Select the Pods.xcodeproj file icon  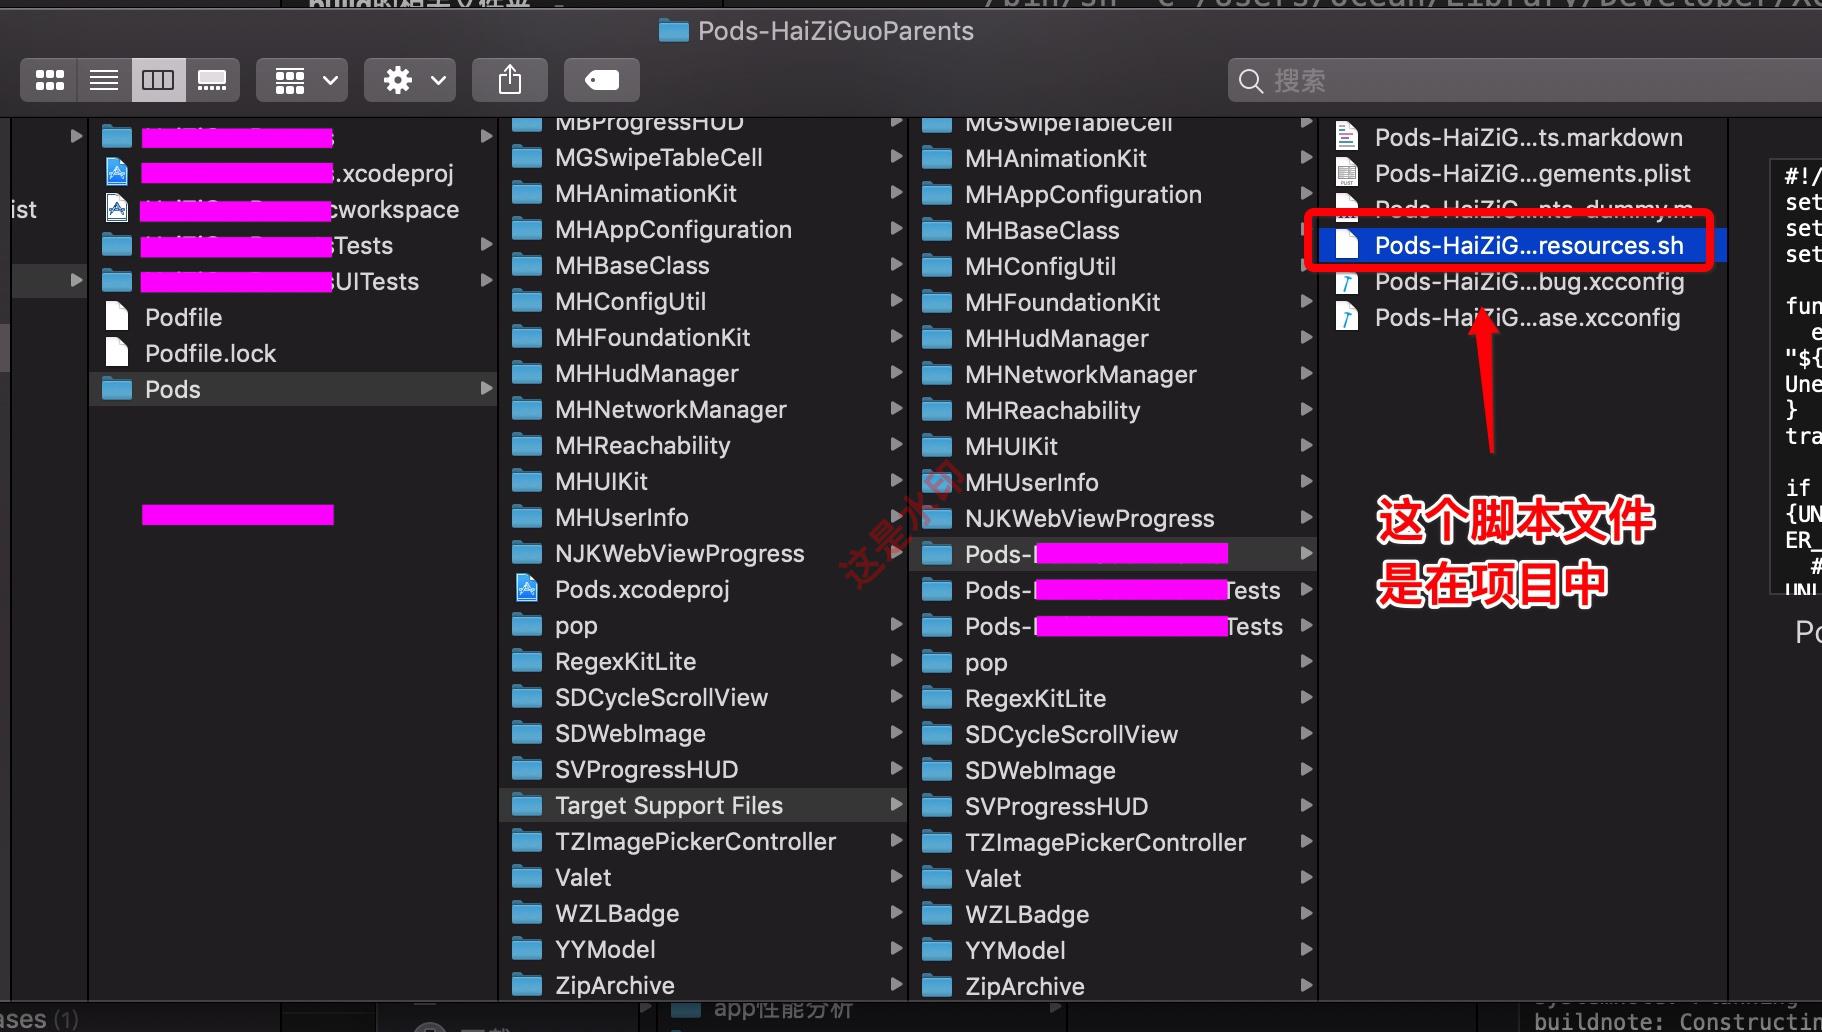(x=527, y=589)
